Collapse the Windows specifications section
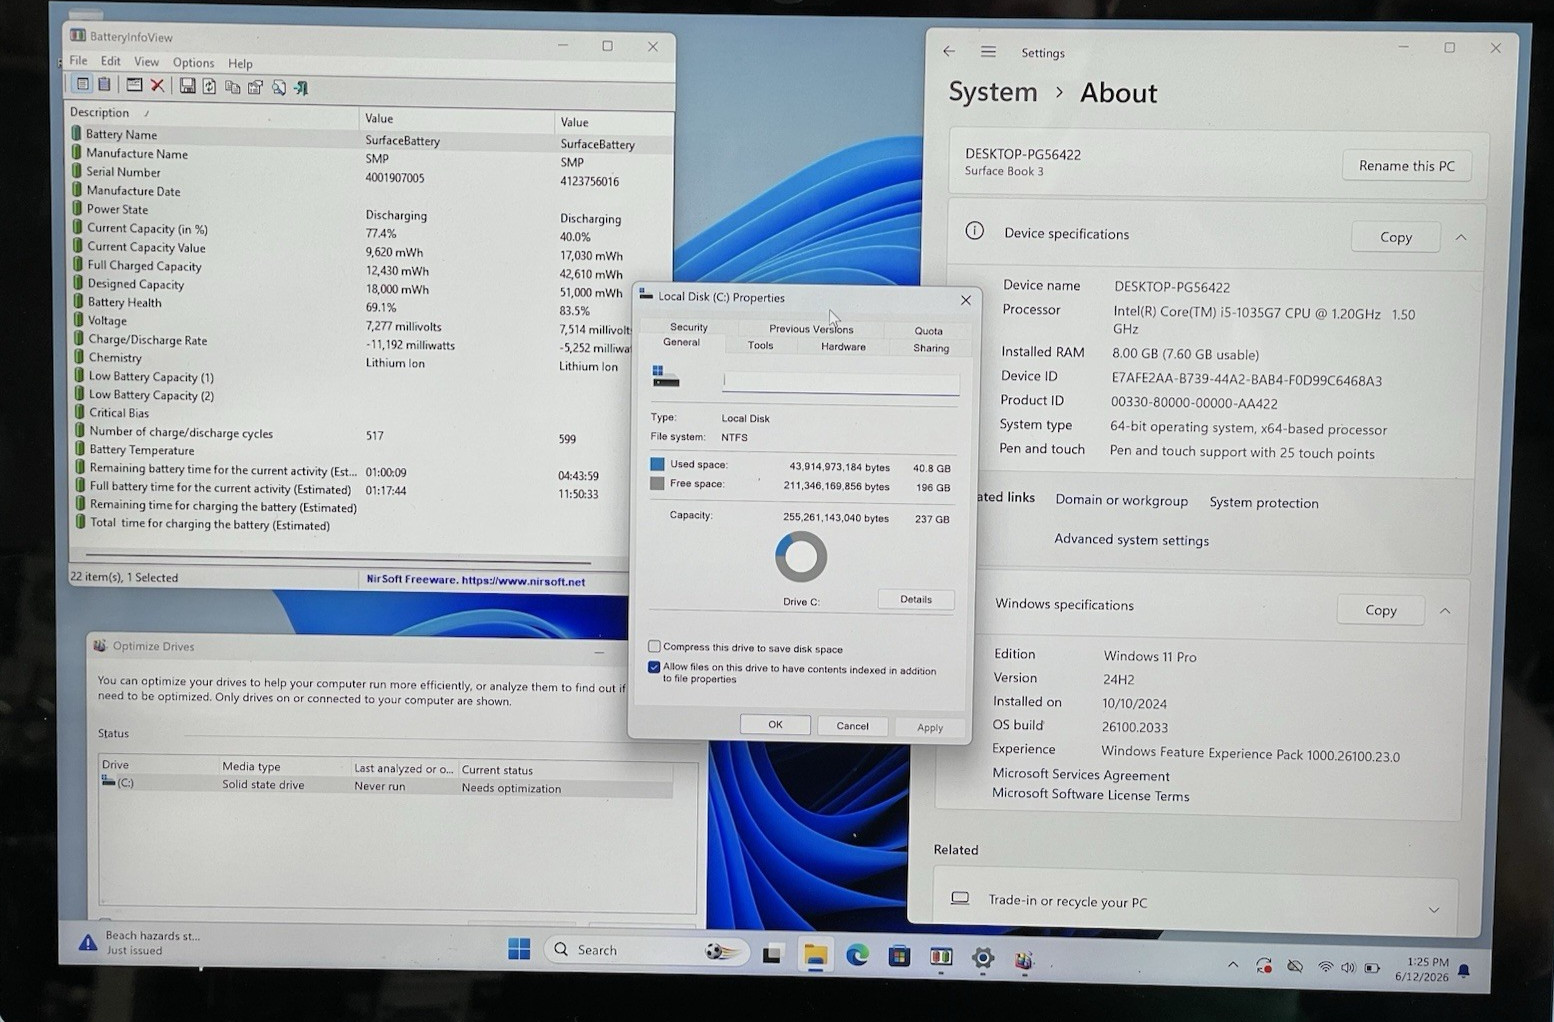This screenshot has width=1554, height=1022. click(x=1445, y=611)
